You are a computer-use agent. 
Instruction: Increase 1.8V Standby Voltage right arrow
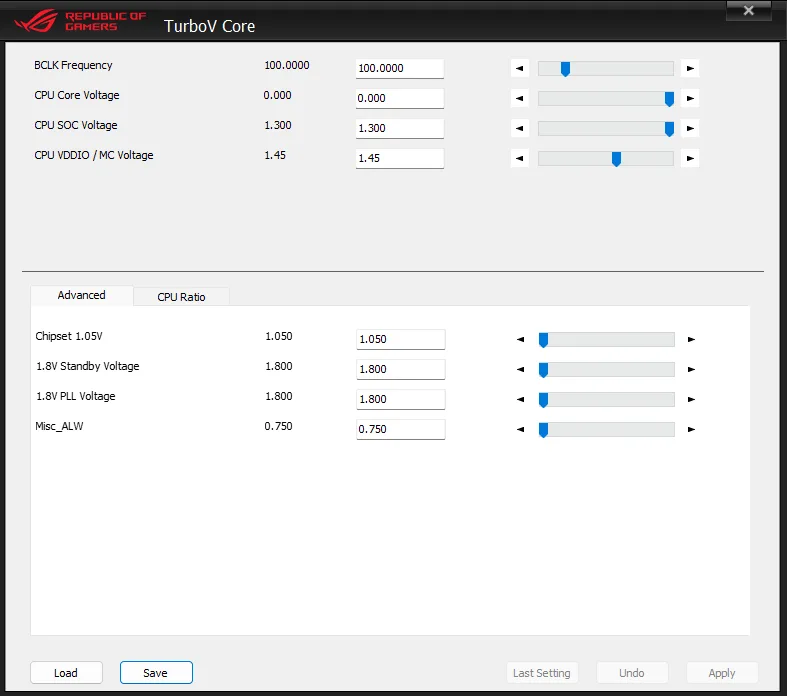(x=691, y=370)
